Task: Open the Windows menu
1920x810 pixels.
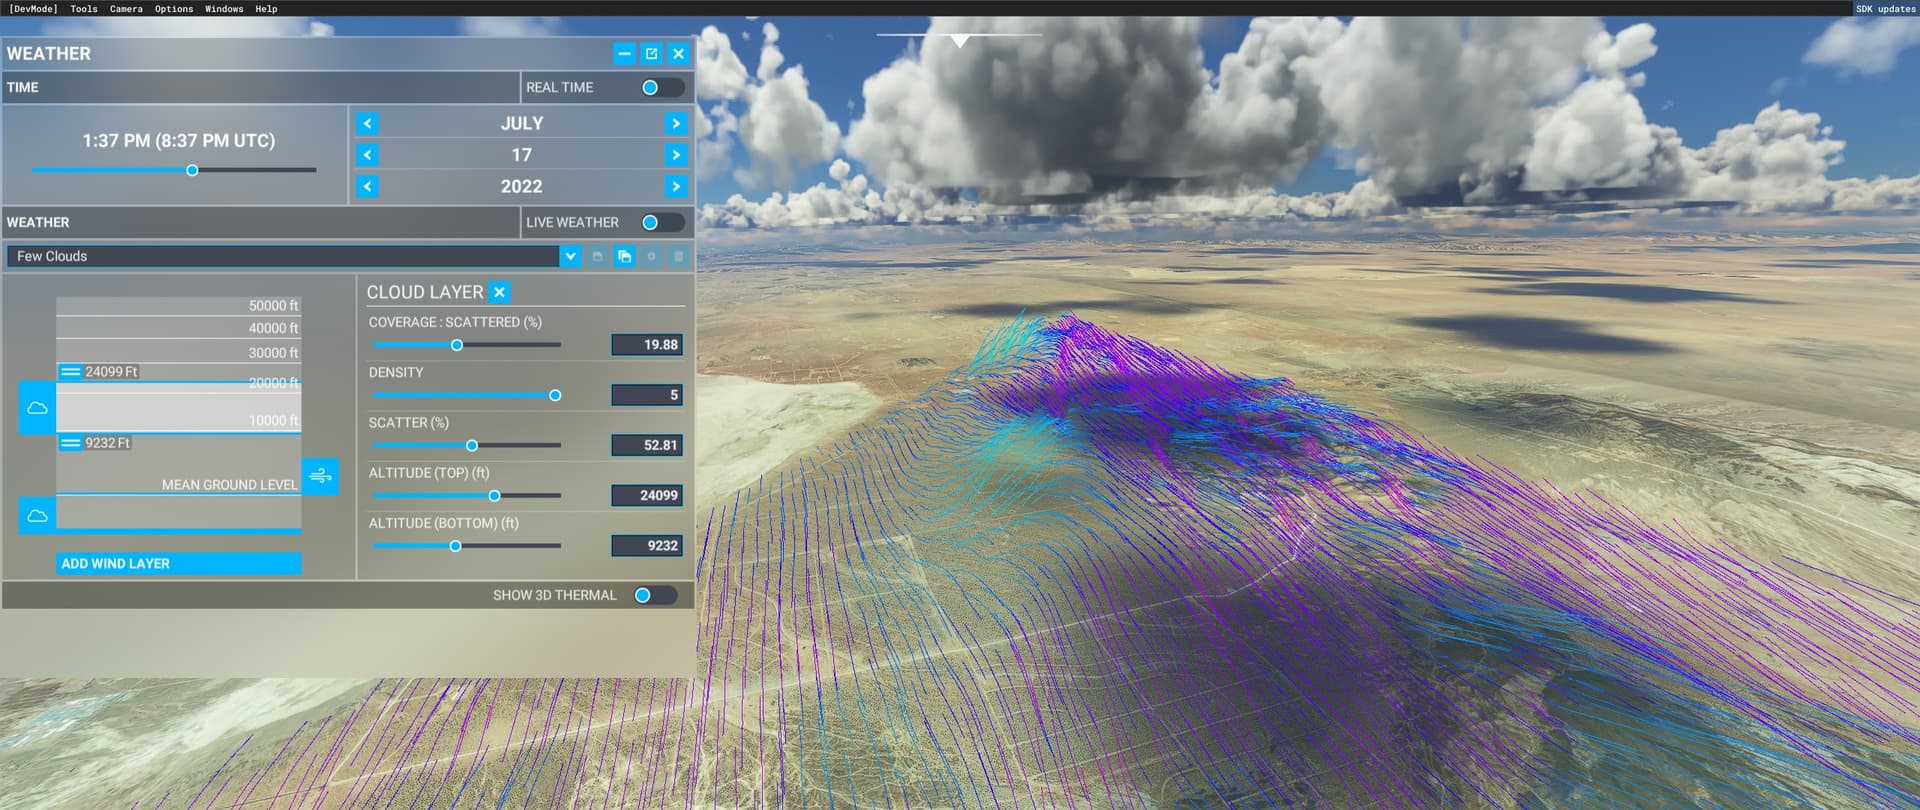Action: tap(224, 8)
